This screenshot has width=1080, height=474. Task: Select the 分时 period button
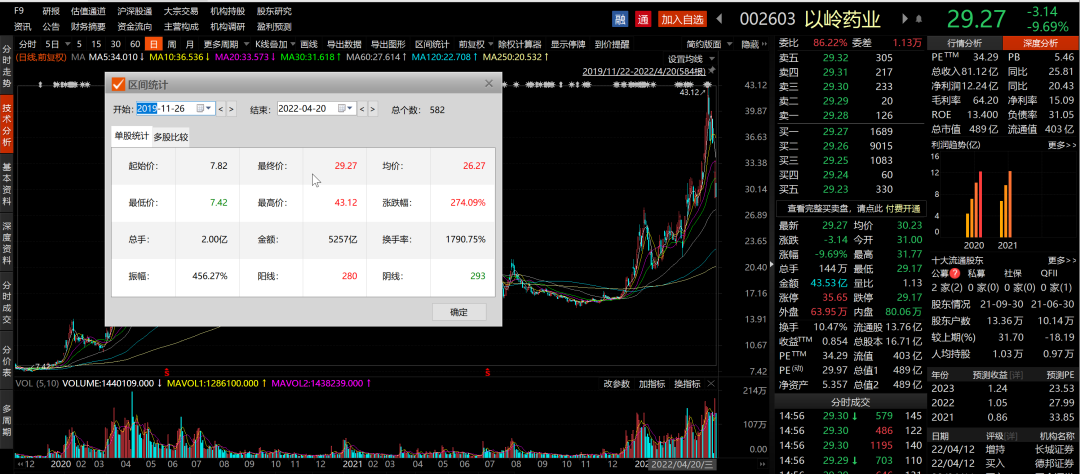pos(28,44)
